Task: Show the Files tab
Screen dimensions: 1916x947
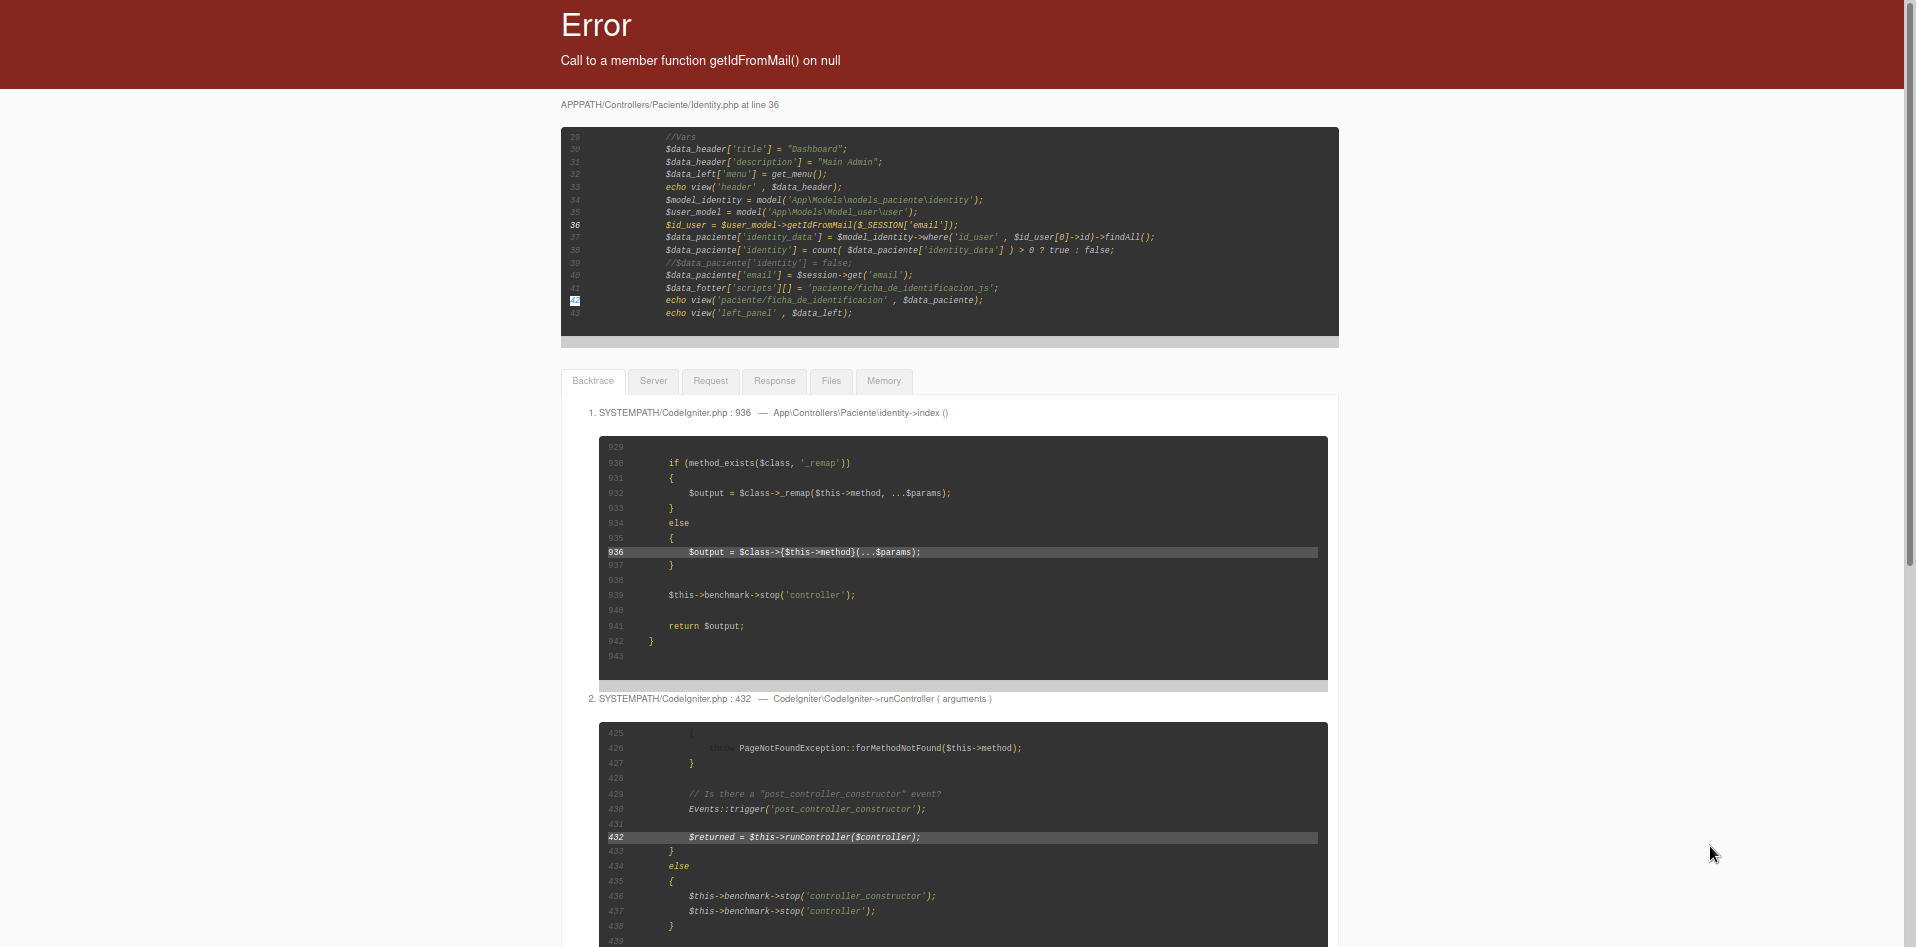Action: pyautogui.click(x=831, y=381)
